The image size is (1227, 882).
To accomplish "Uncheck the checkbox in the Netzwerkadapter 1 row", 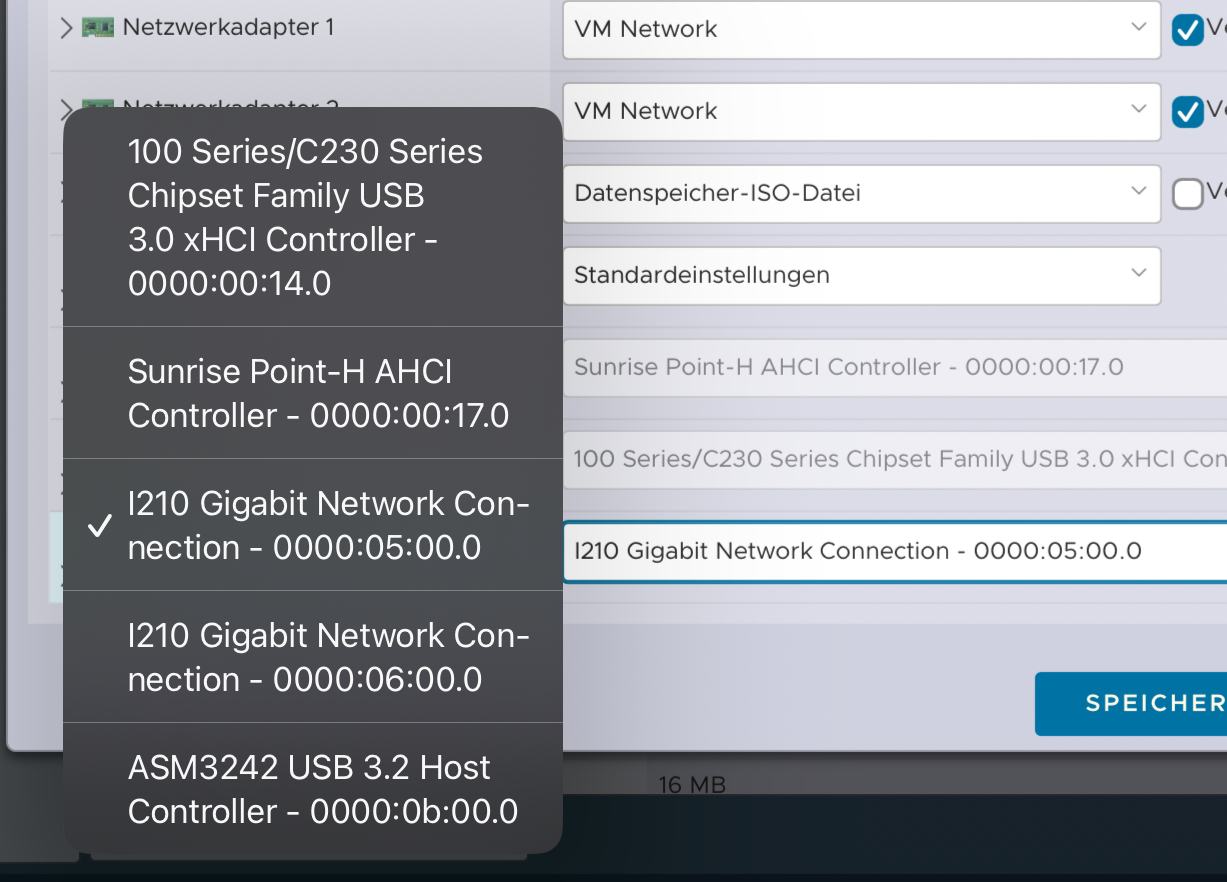I will [x=1186, y=30].
